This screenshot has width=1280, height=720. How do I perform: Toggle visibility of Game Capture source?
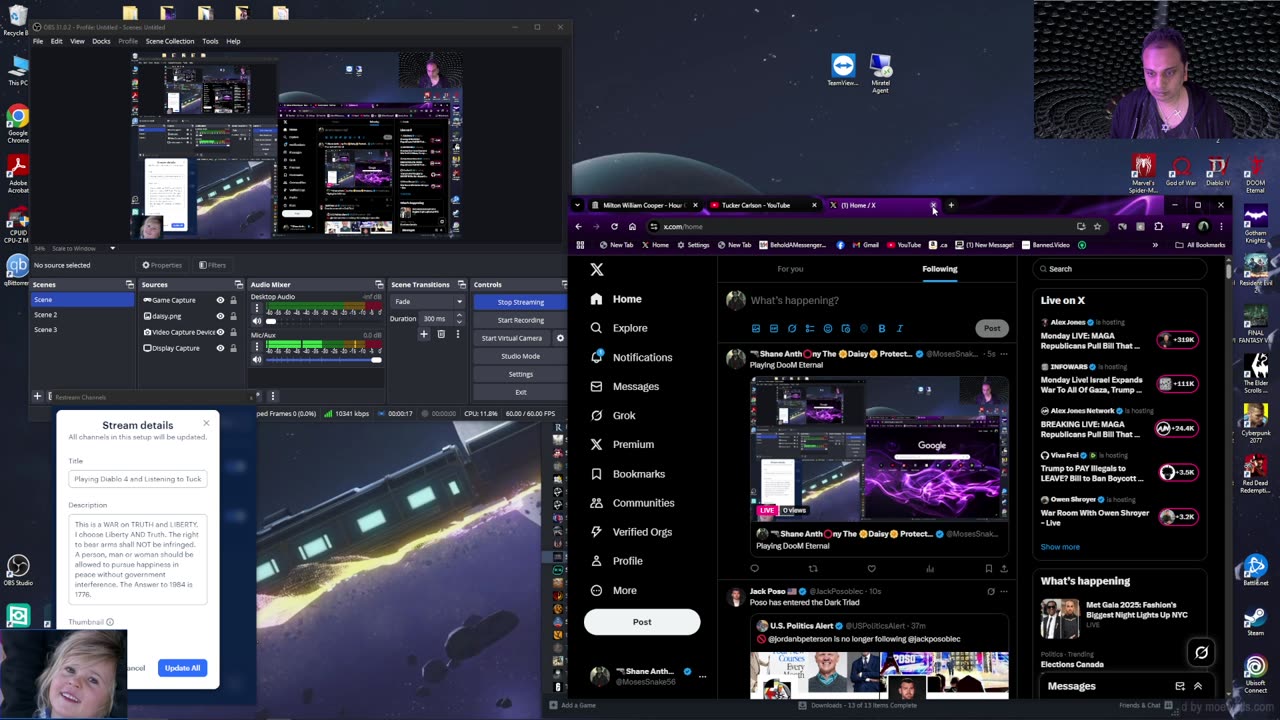220,300
